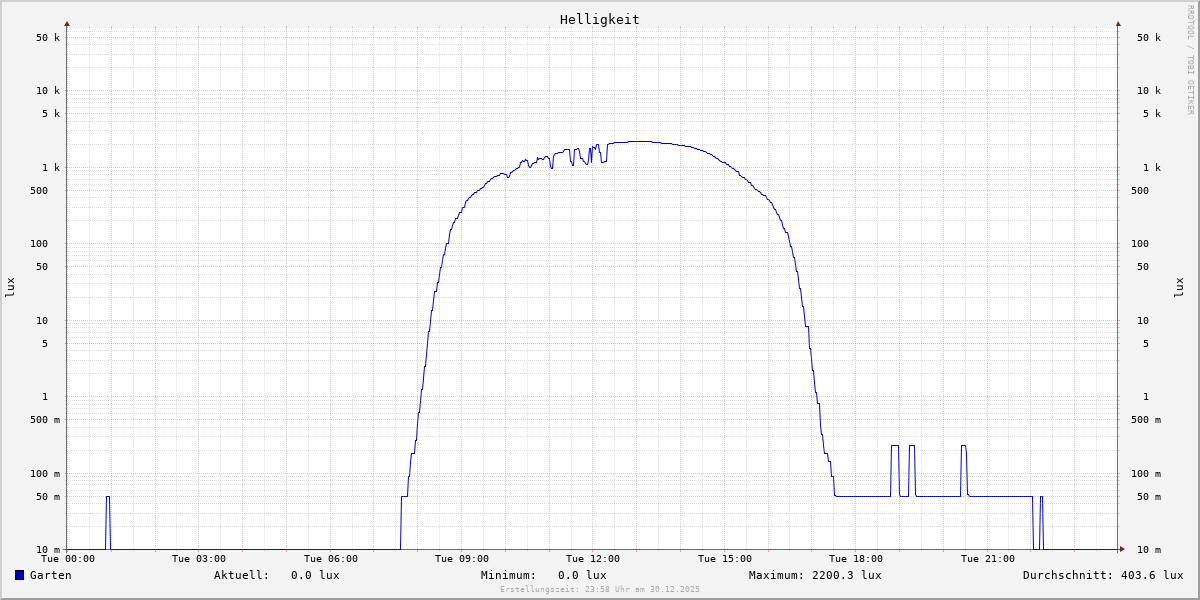Select the Garten legend label

tap(50, 575)
